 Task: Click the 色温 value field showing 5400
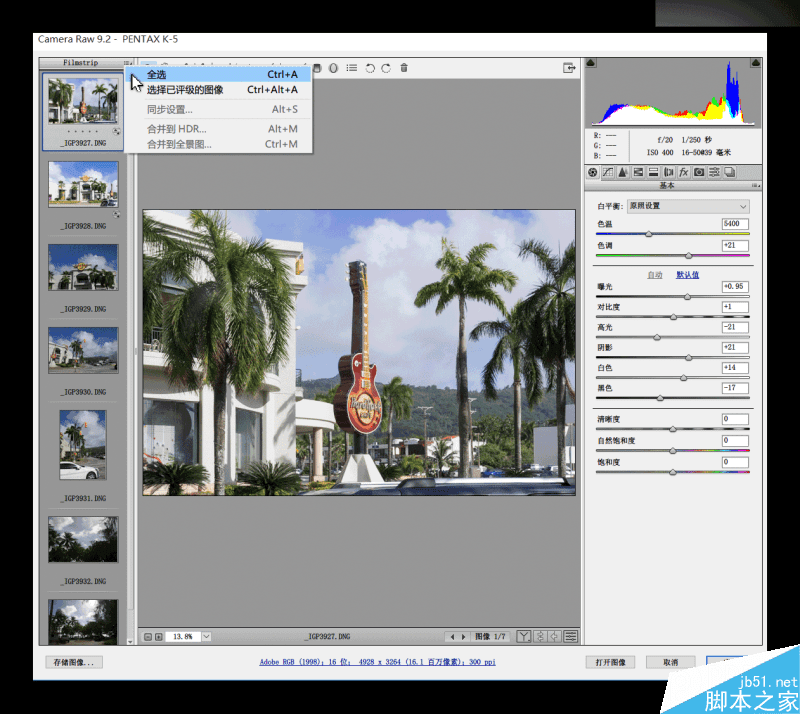point(735,224)
